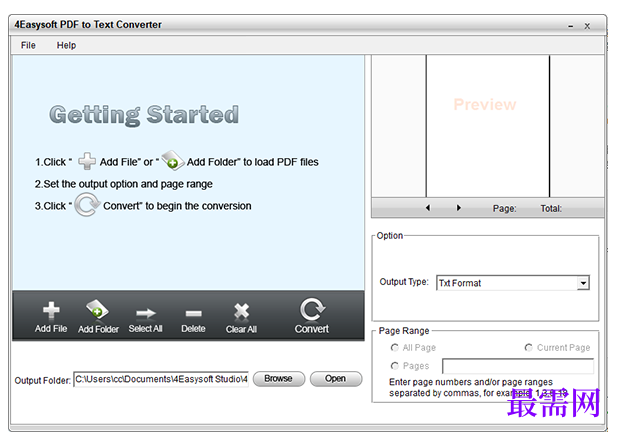Select the Pages radio button
The width and height of the screenshot is (619, 434).
click(394, 366)
